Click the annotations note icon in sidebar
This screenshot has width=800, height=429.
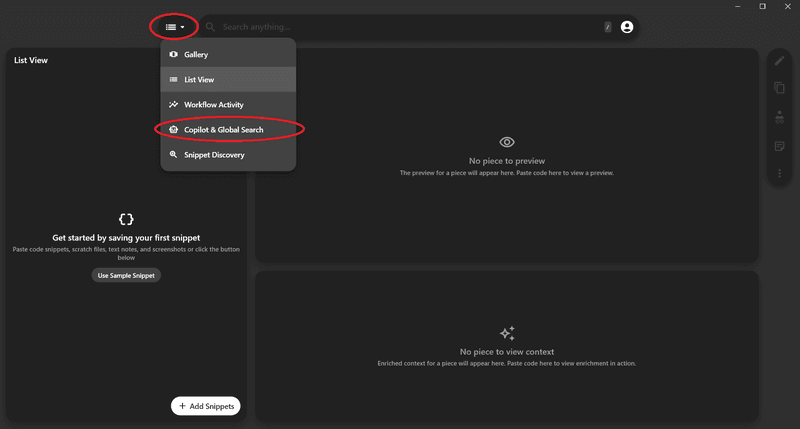(x=780, y=146)
